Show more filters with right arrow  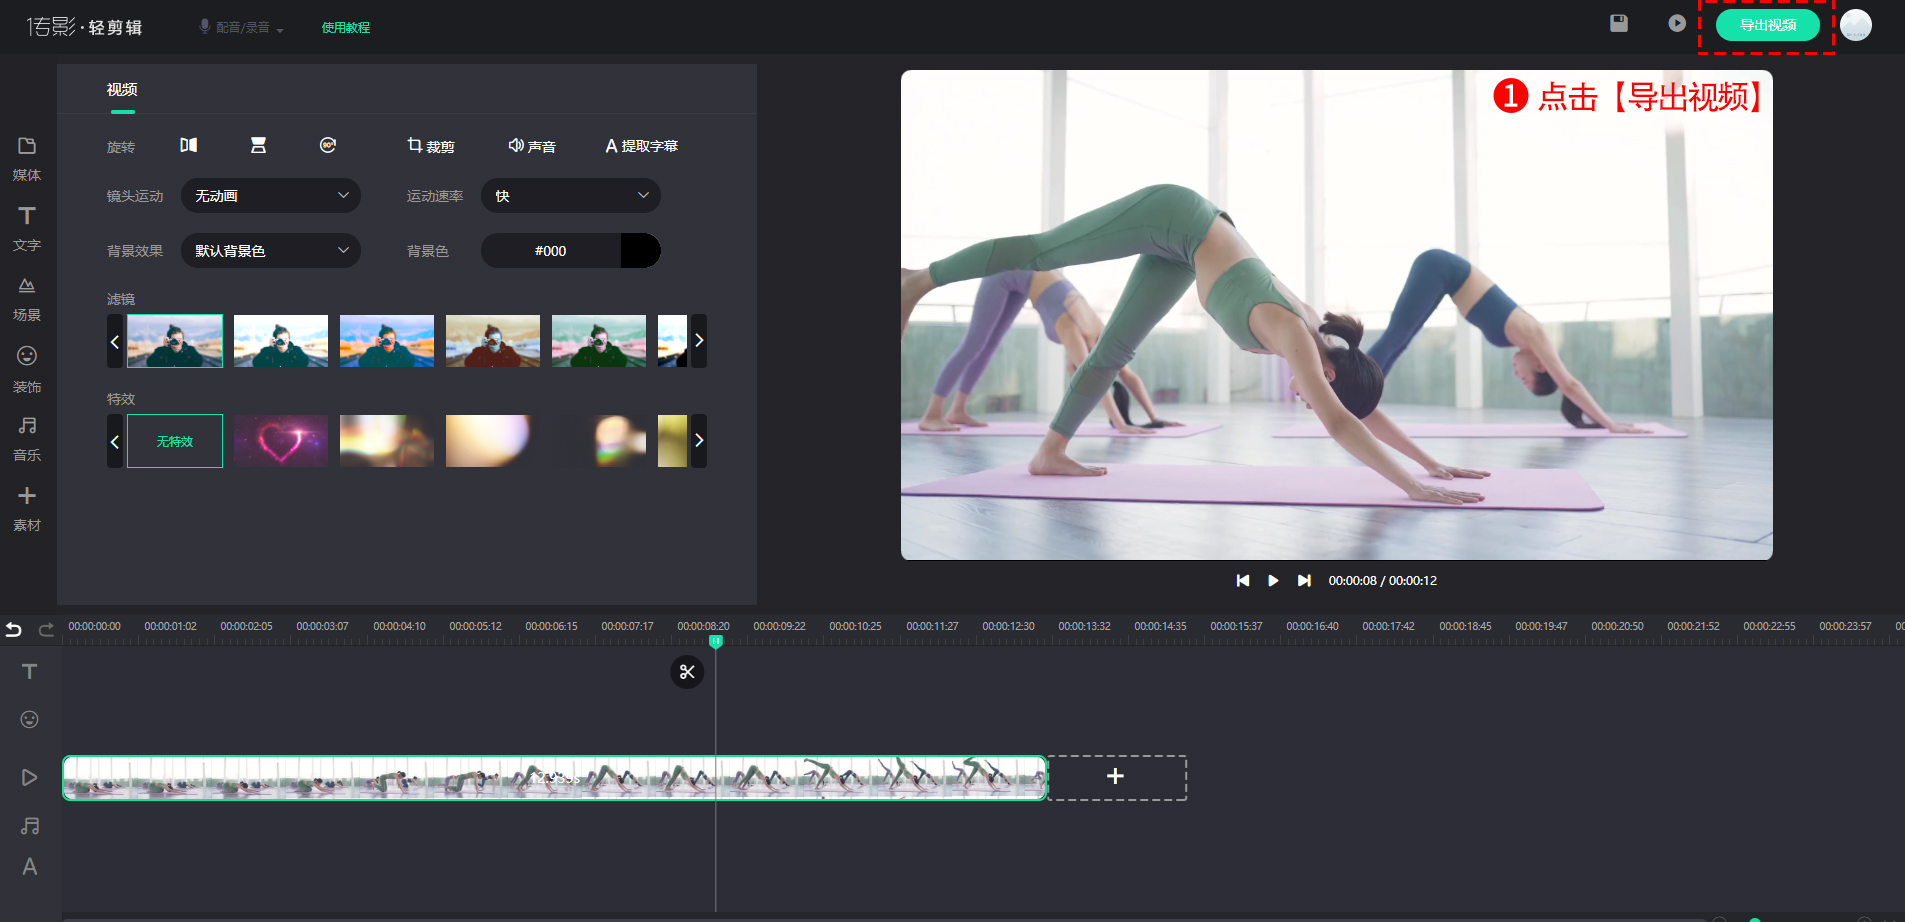699,341
